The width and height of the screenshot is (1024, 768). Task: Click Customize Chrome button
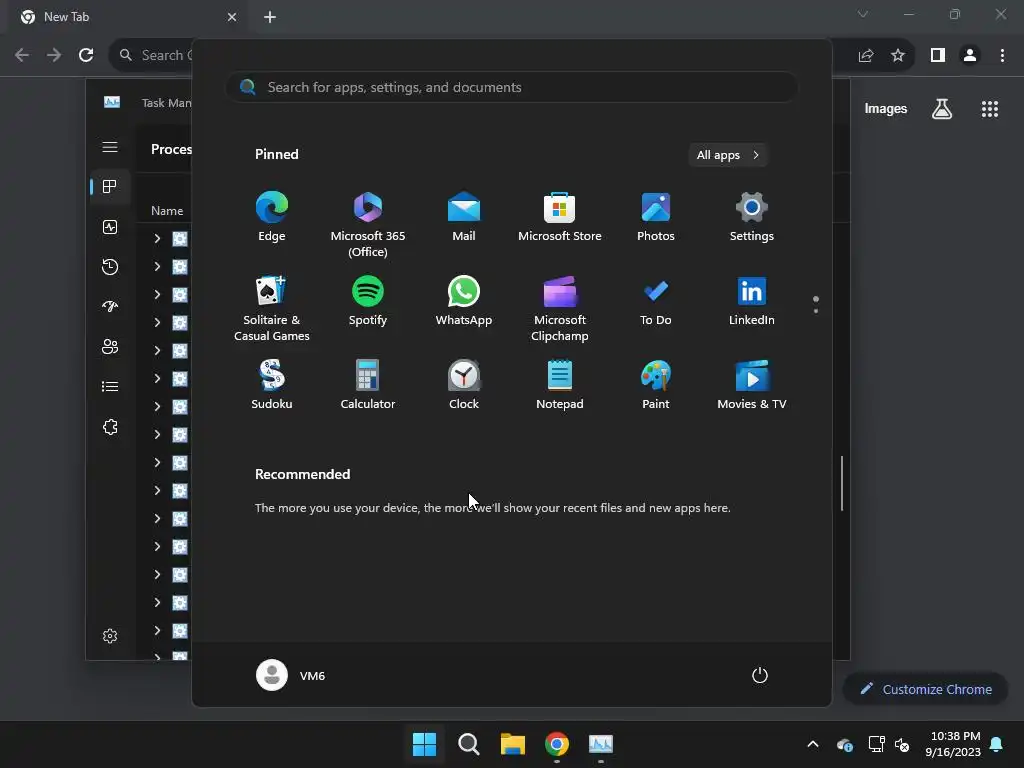pos(926,689)
